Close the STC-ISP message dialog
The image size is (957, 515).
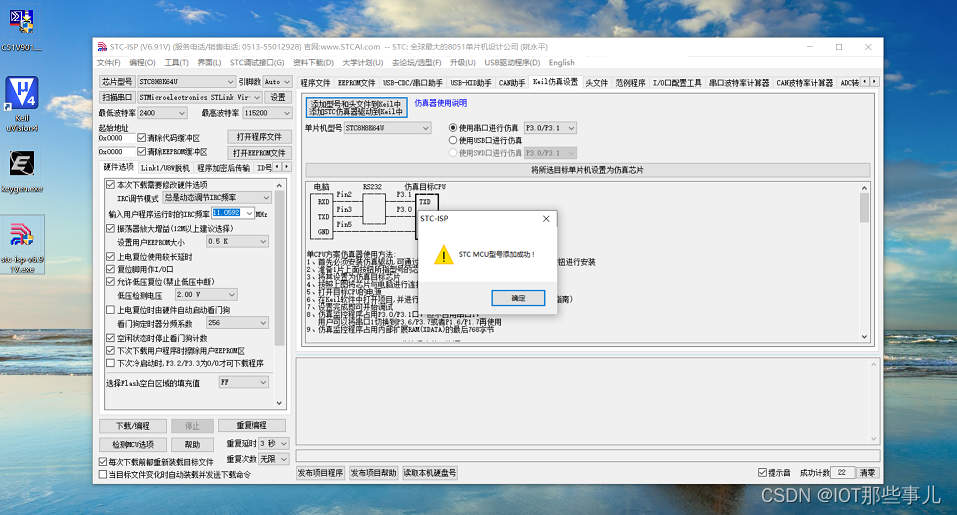point(546,218)
